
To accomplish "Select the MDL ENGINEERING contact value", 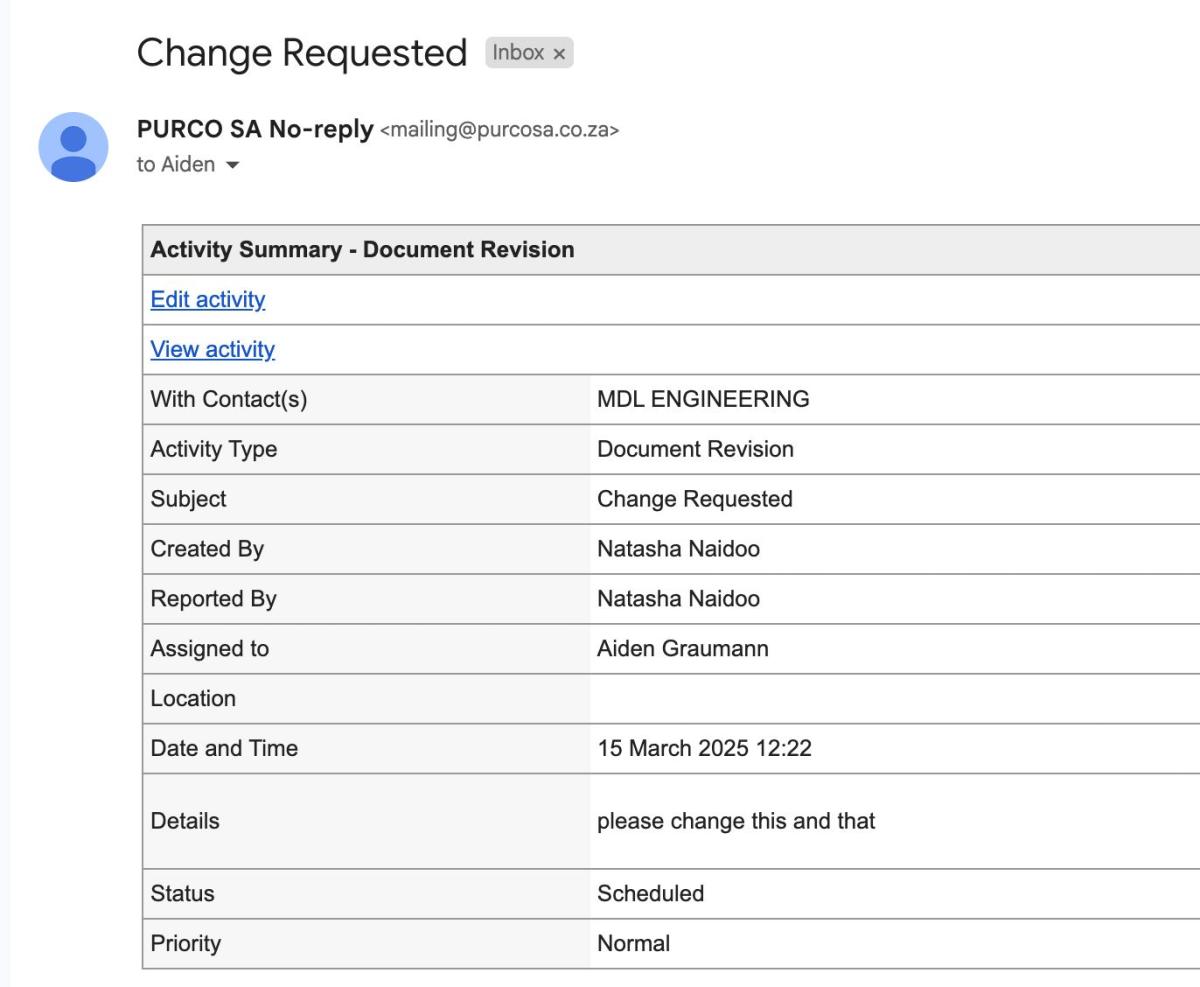I will (703, 399).
